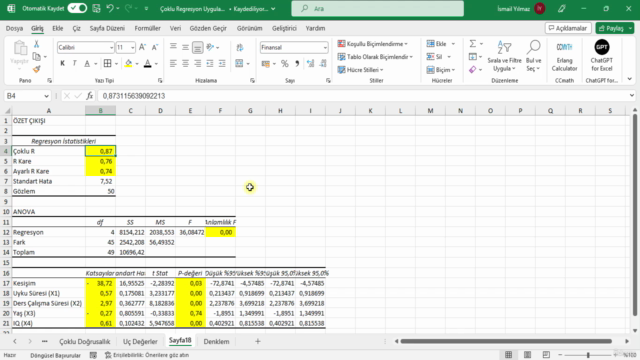This screenshot has width=640, height=360.
Task: Open the Calibri font name dropdown
Action: point(111,48)
